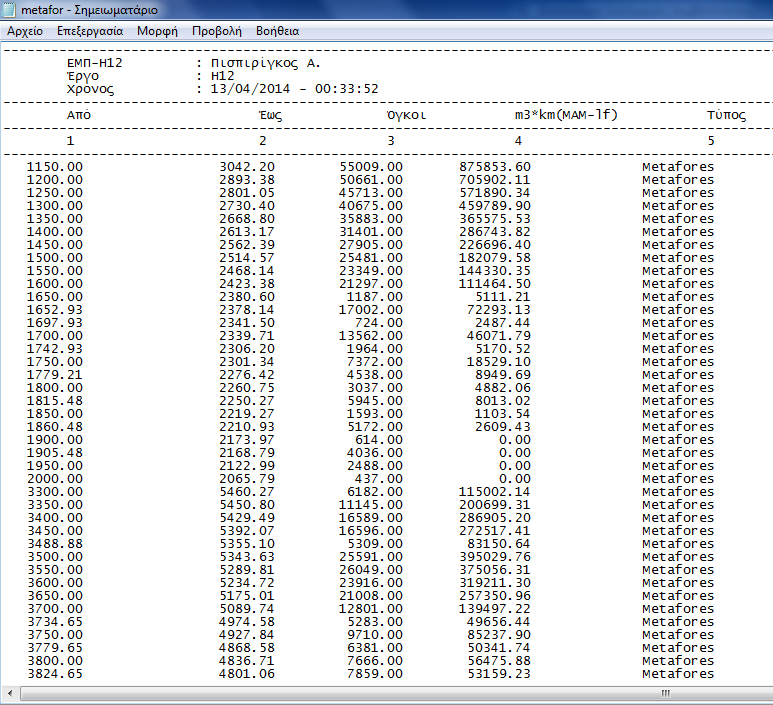Click the value 18529.10
This screenshot has height=705, width=773.
(499, 361)
